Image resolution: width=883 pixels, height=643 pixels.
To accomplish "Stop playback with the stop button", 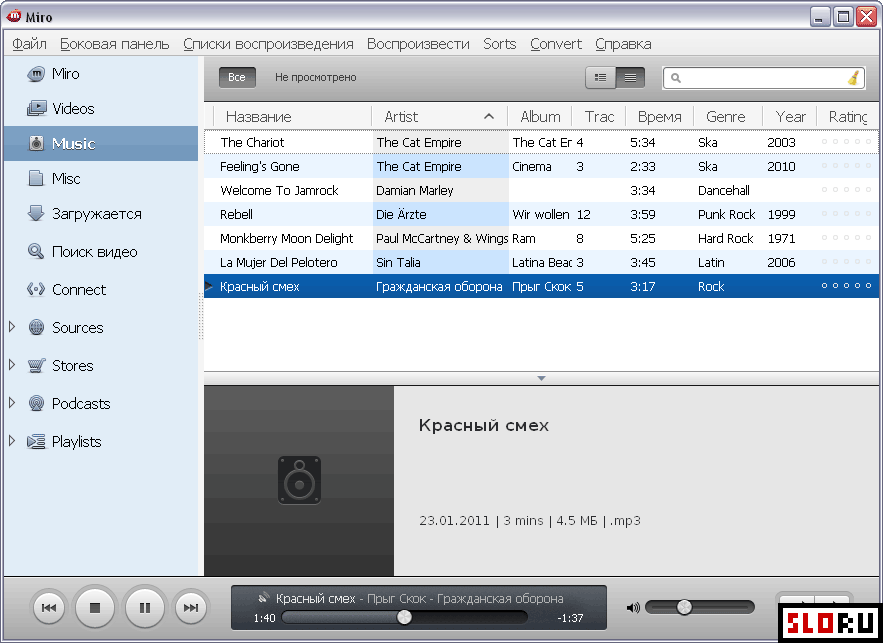I will pyautogui.click(x=95, y=607).
